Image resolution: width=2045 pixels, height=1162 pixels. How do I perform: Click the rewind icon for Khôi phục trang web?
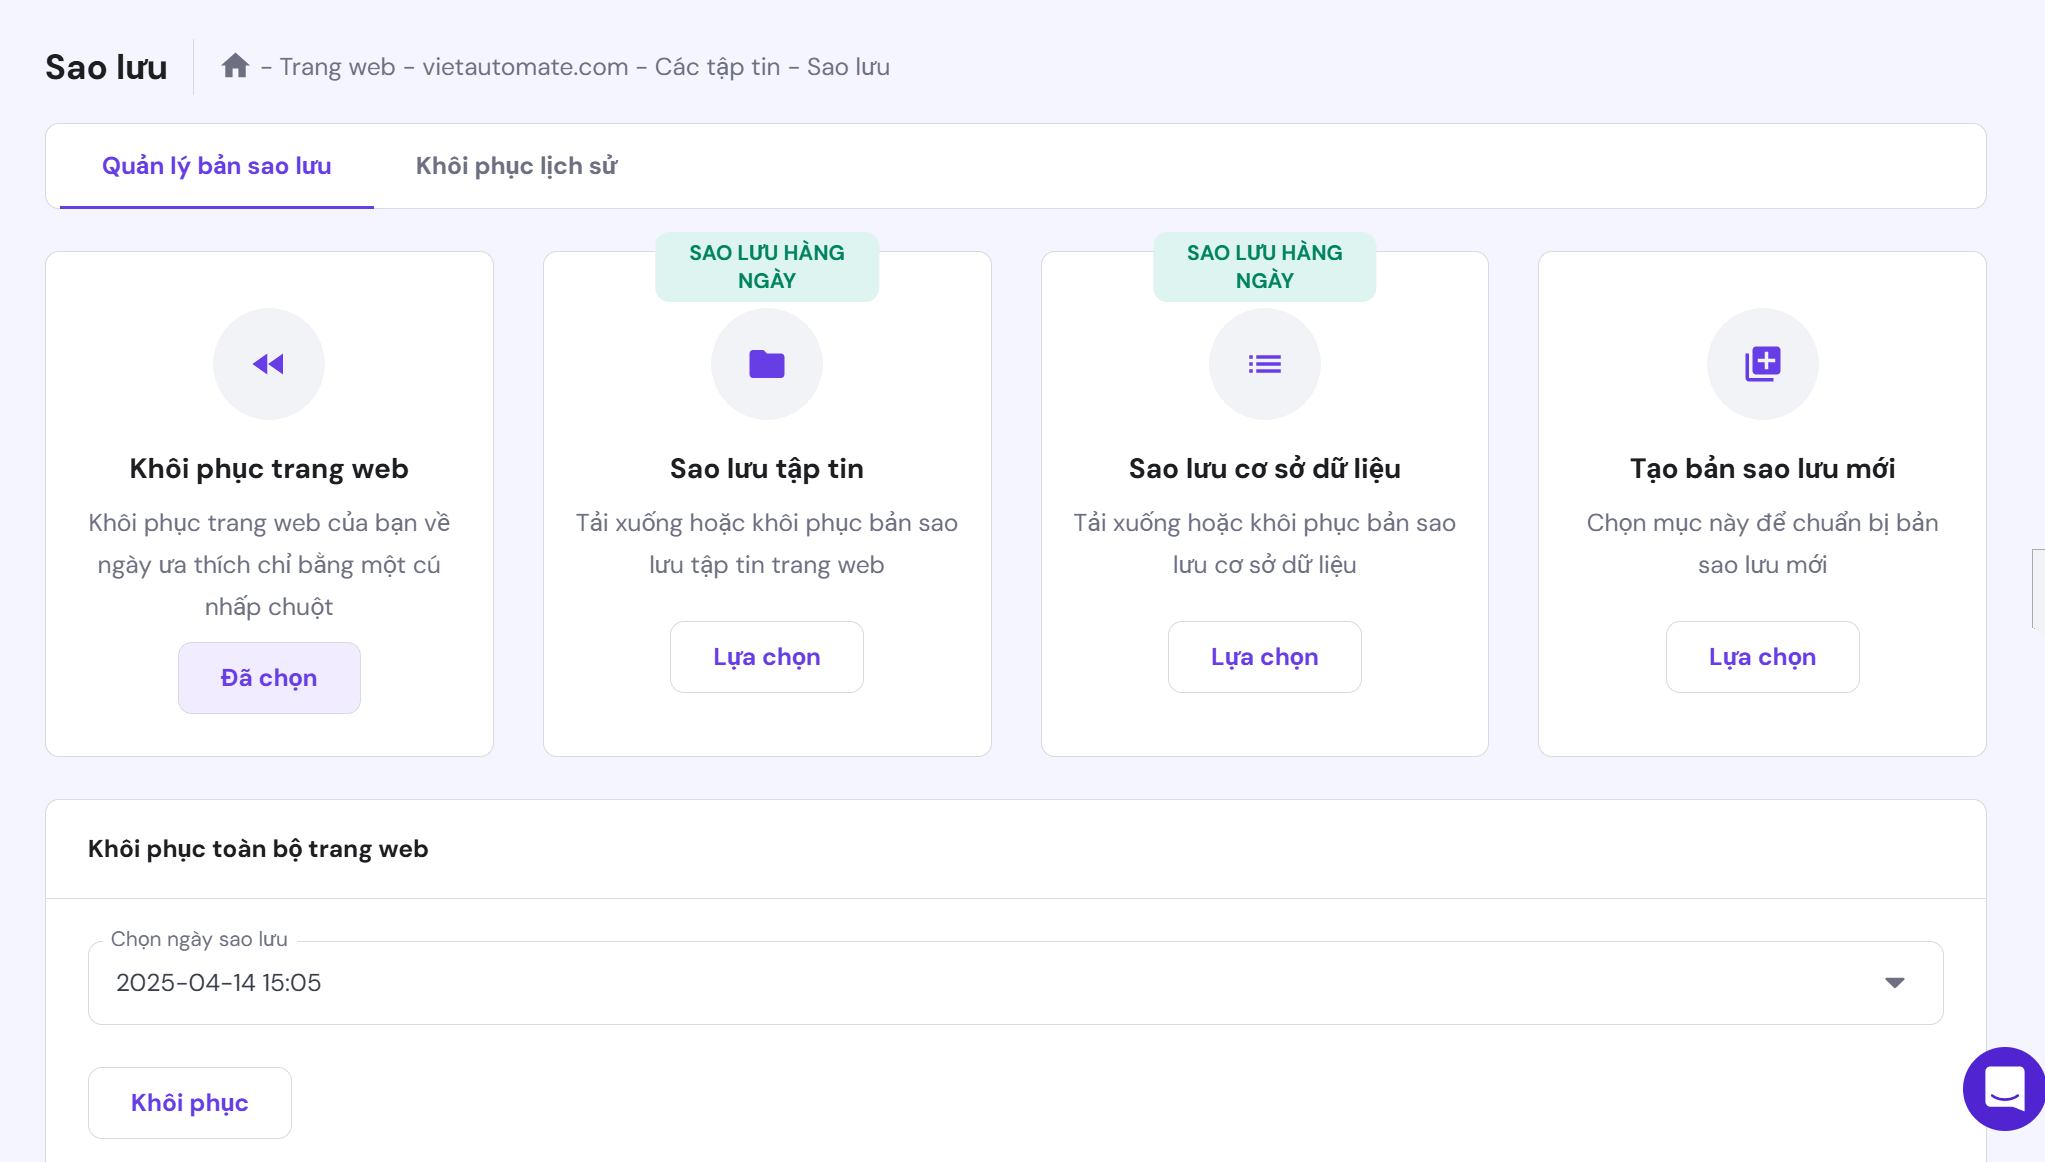click(269, 364)
